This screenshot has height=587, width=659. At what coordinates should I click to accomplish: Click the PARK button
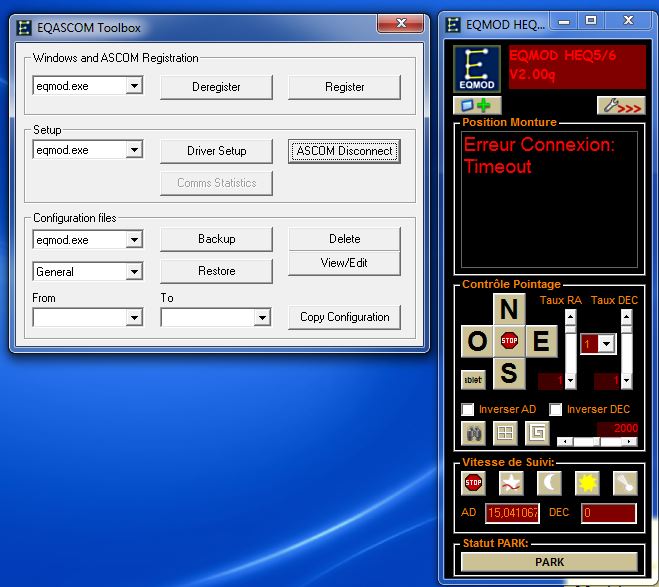(549, 562)
